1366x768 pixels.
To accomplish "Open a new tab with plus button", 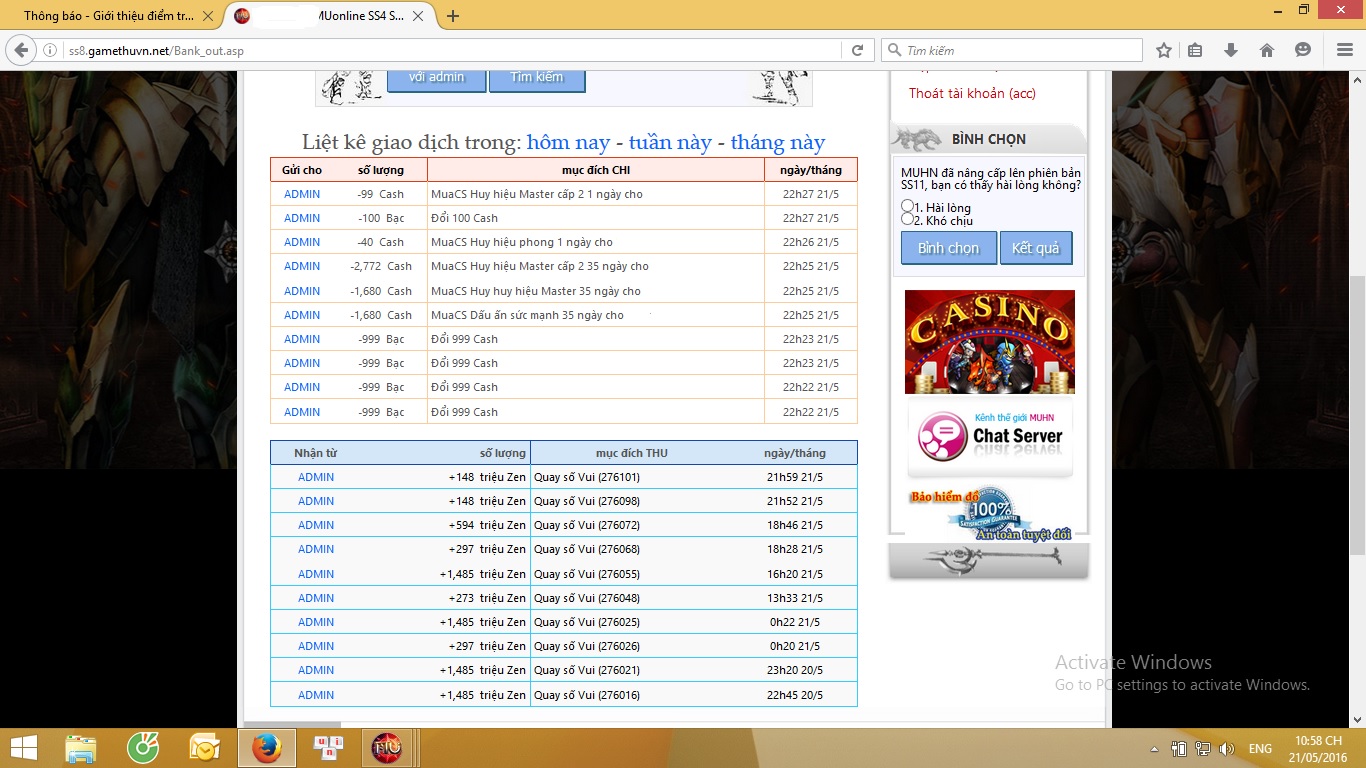I will 453,16.
